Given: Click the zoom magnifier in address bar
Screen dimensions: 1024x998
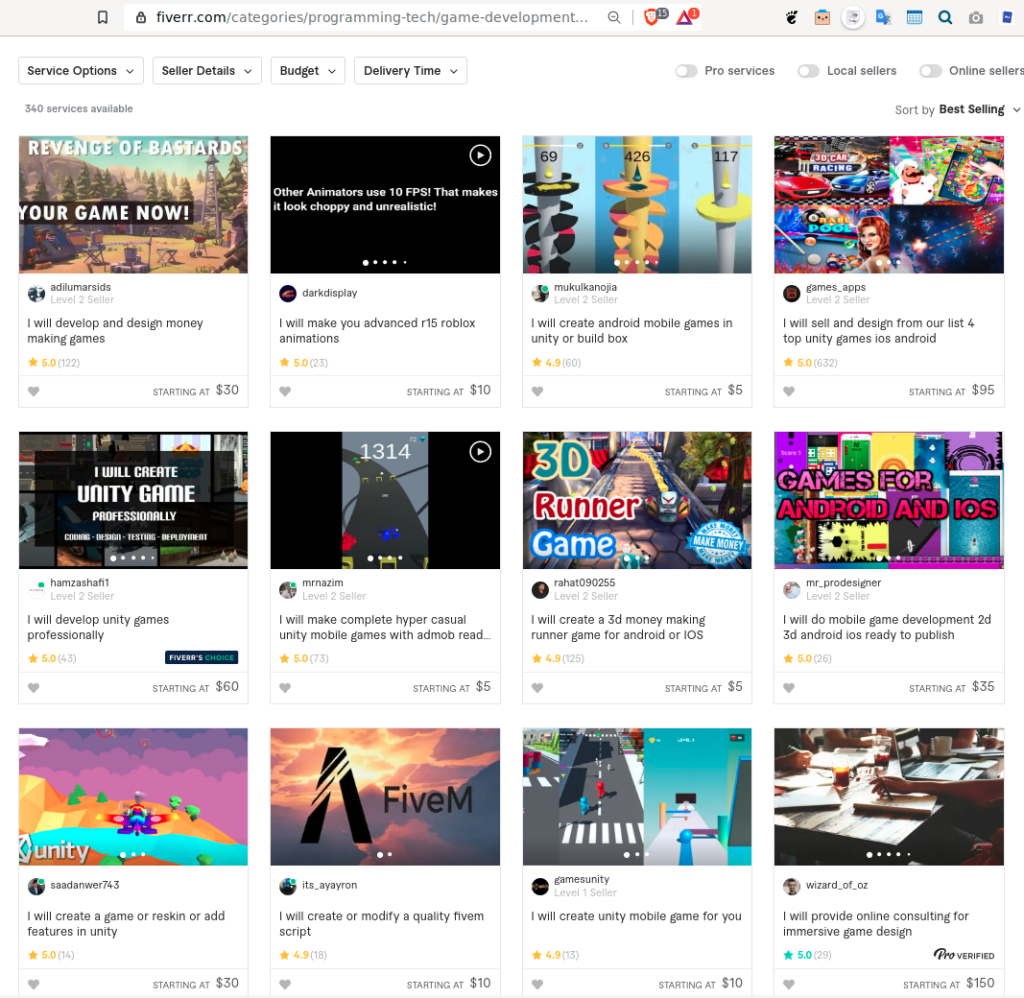Looking at the screenshot, I should click(614, 17).
